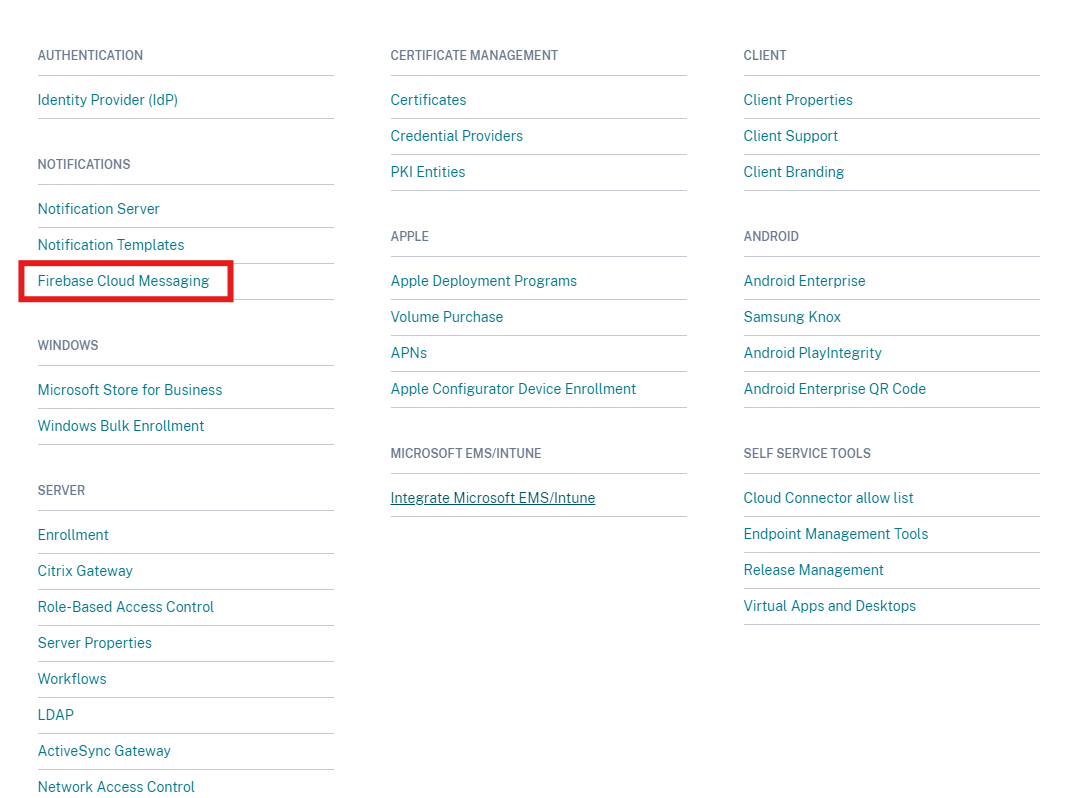Click Apple Deployment Programs
This screenshot has width=1087, height=798.
tap(483, 281)
